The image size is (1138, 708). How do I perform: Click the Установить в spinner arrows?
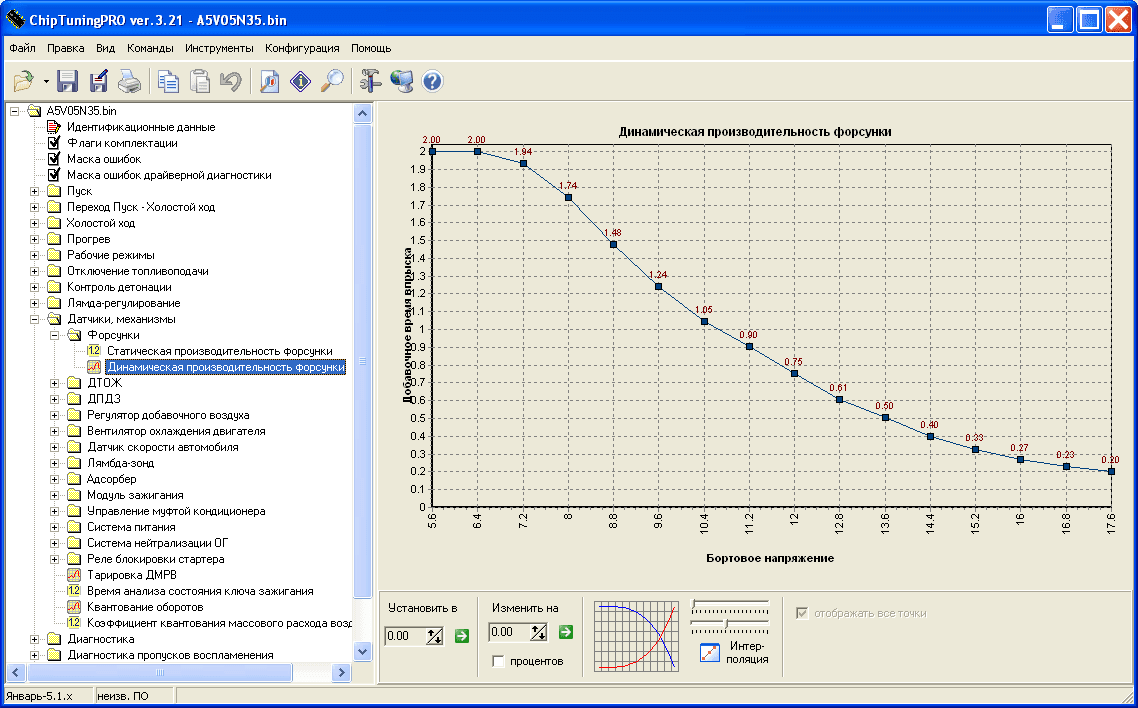tap(435, 636)
